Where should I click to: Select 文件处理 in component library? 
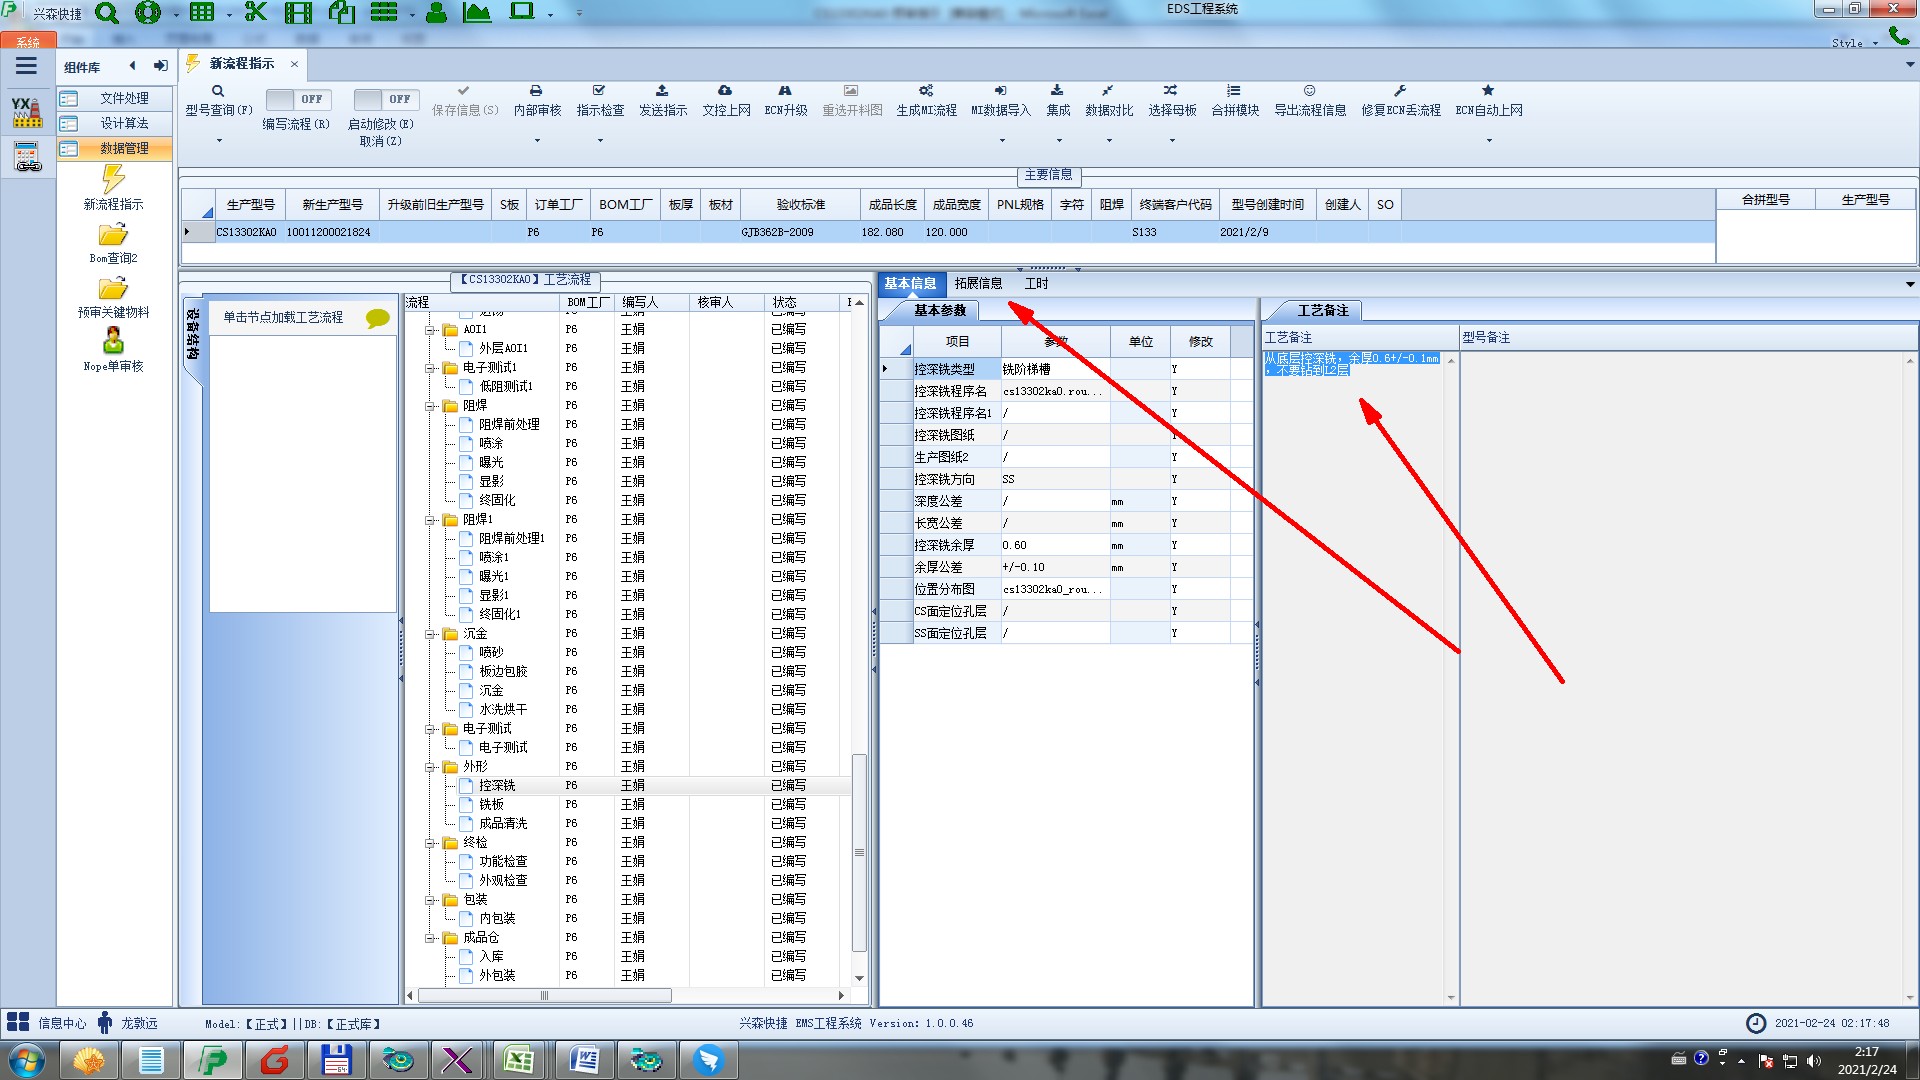pos(123,98)
